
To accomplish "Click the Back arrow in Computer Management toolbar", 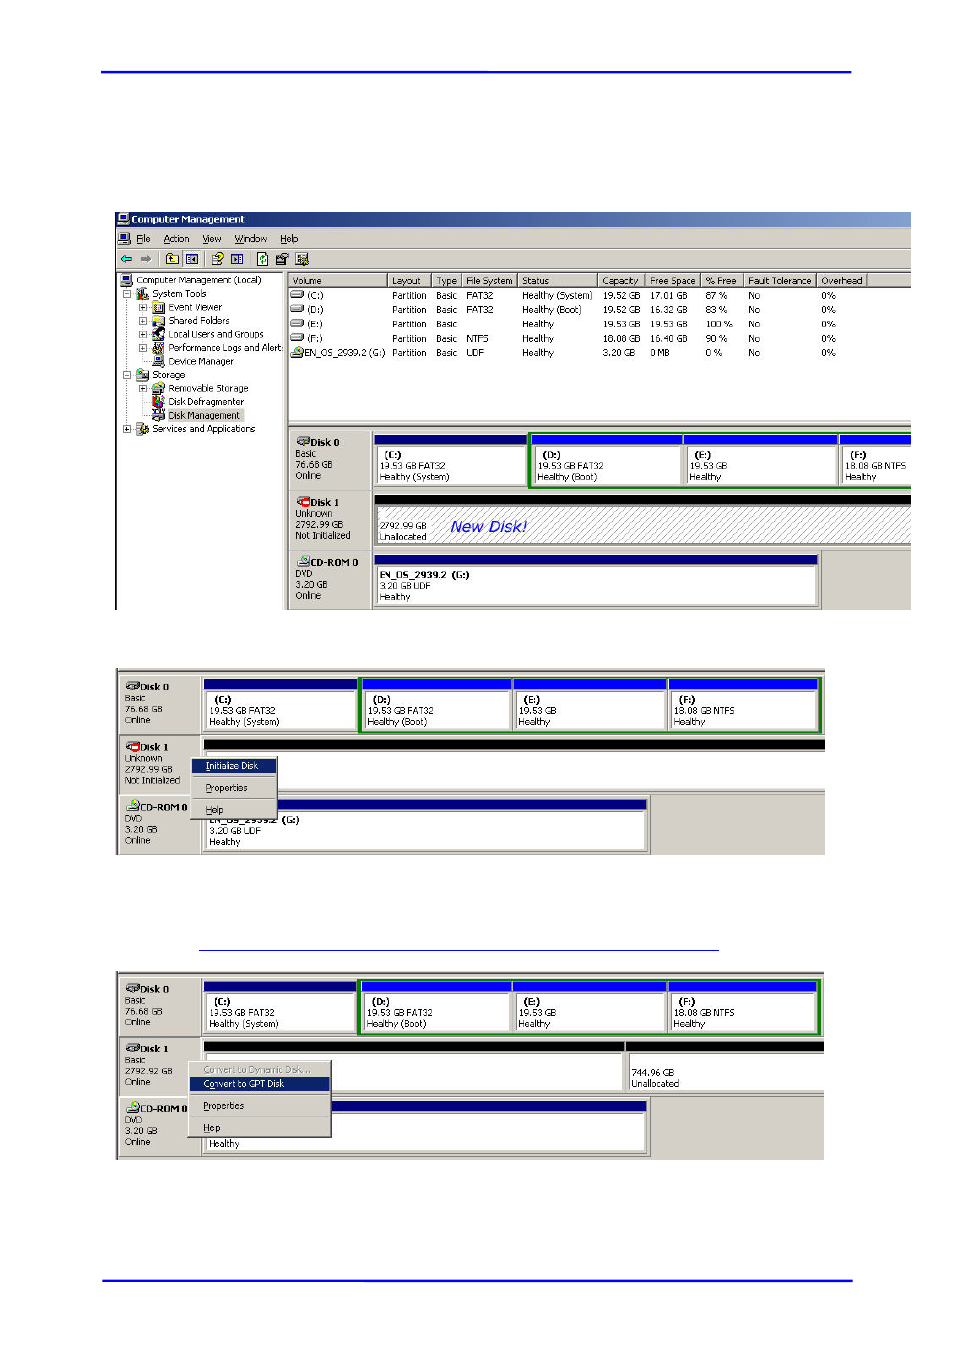I will point(126,259).
